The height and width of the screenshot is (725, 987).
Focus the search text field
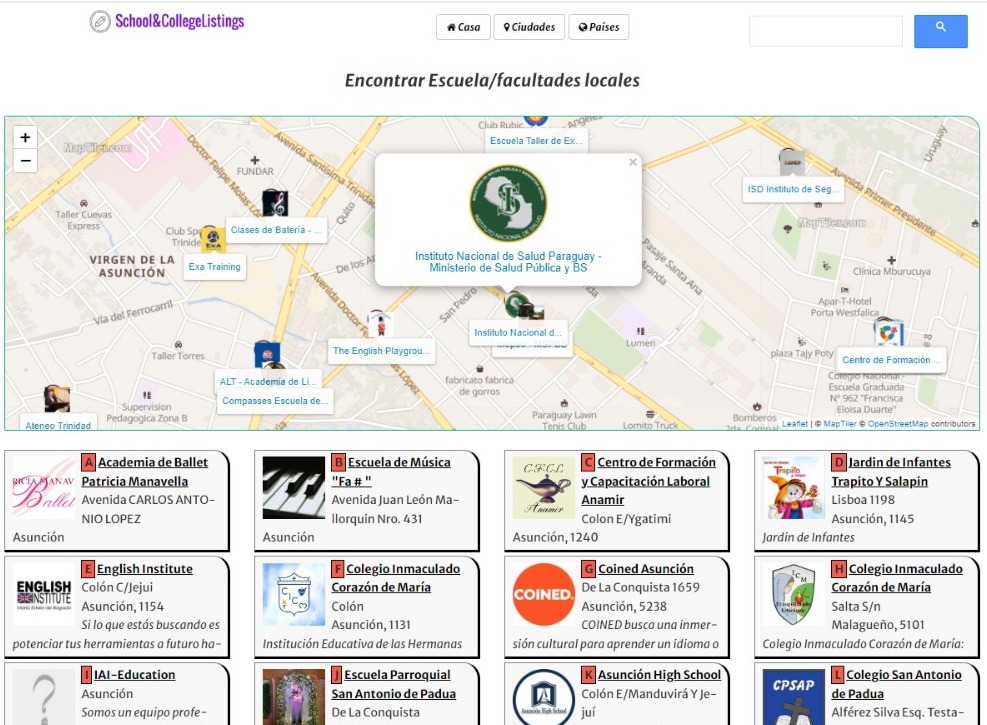826,31
